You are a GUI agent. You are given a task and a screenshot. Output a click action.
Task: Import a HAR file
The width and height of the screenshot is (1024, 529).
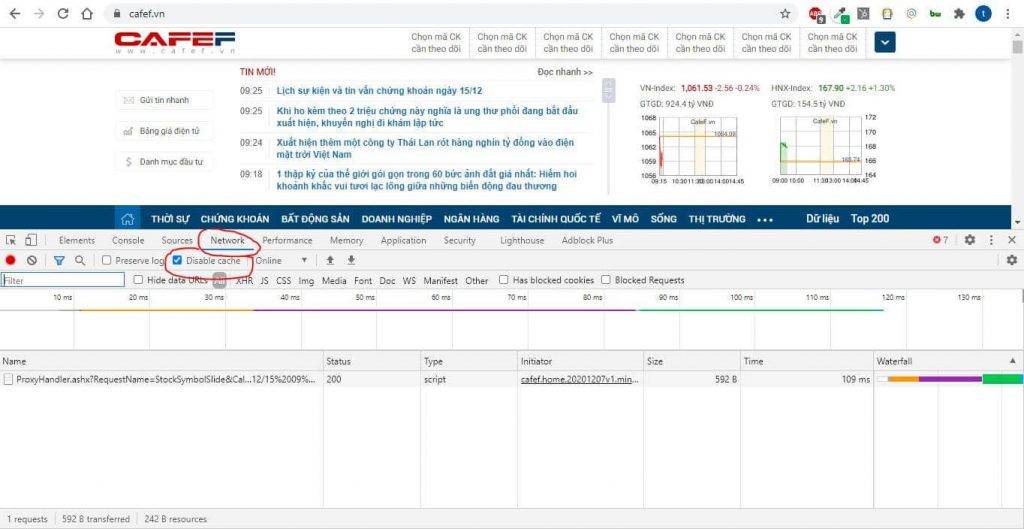pyautogui.click(x=330, y=261)
